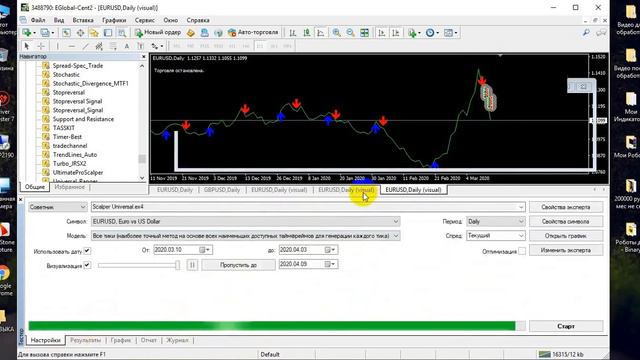The image size is (640, 360).
Task: Open the 'до' 2020.04.03 date picker
Action: (330, 250)
